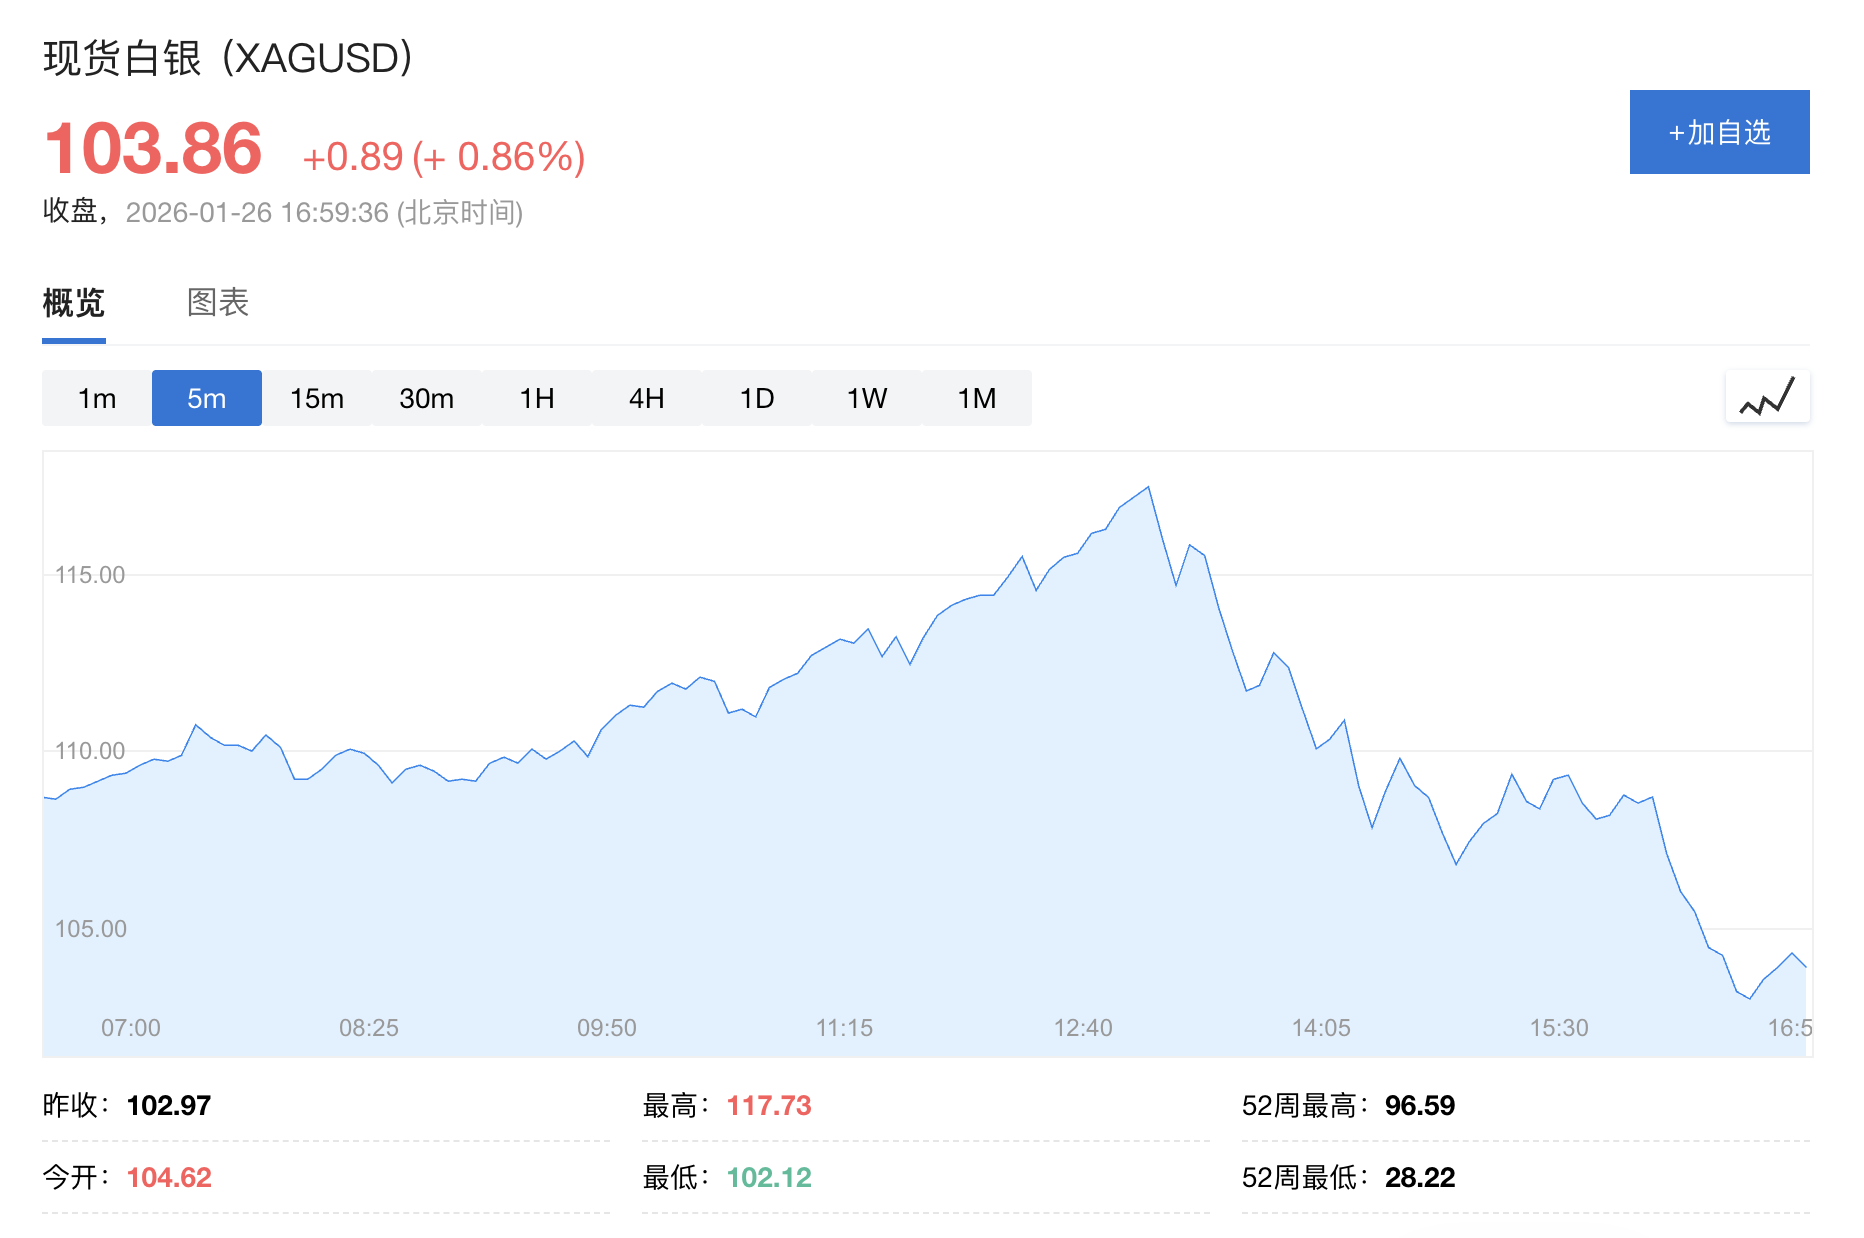Select the 5m timeframe
Image resolution: width=1864 pixels, height=1238 pixels.
tap(206, 397)
